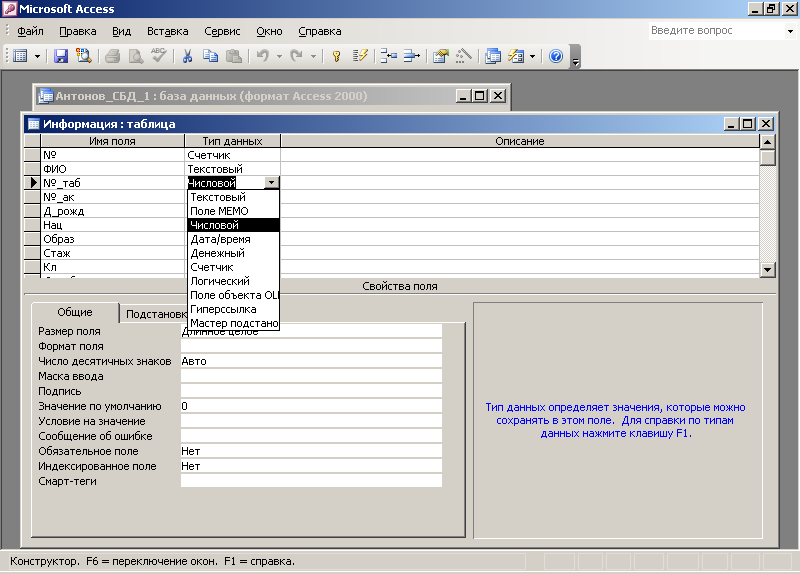Open the New Object dropdown arrow

(532, 57)
